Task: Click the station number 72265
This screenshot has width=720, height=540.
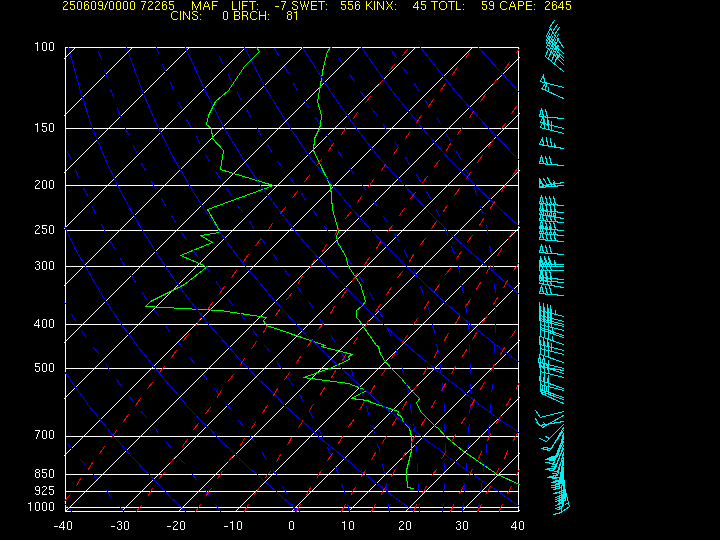Action: (x=158, y=6)
